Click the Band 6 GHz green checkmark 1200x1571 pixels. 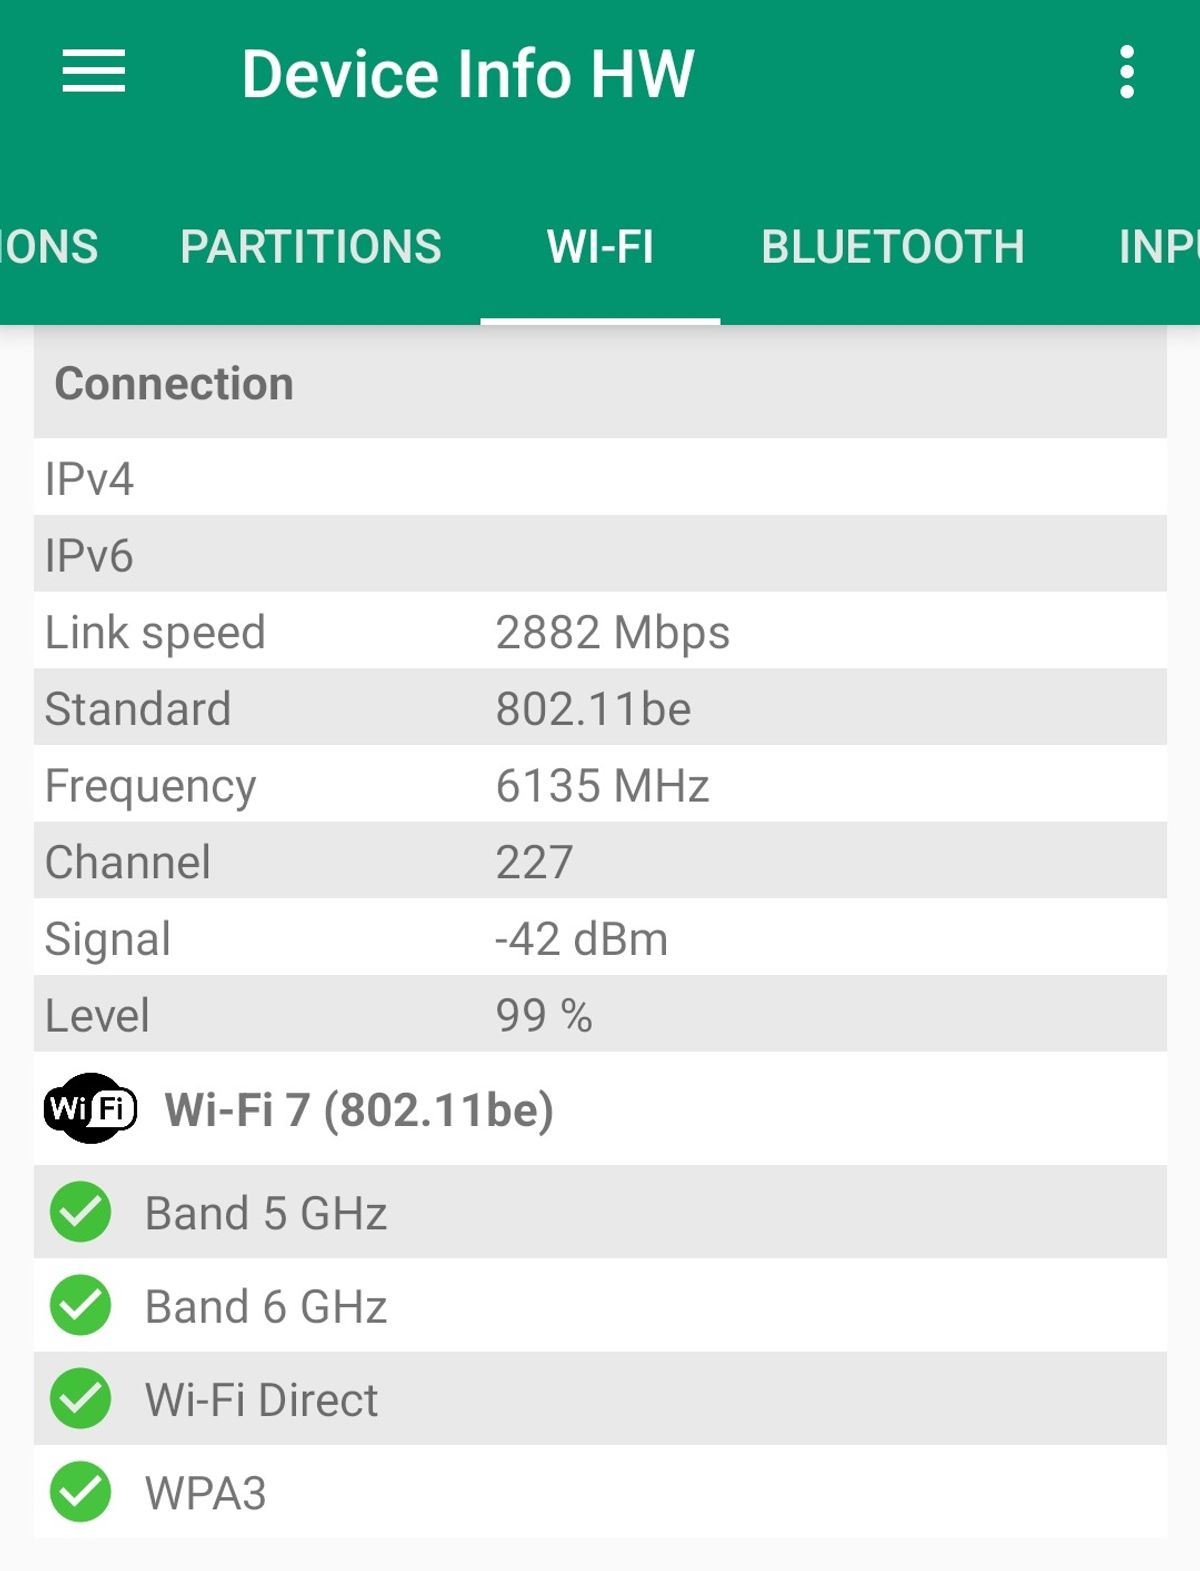(81, 1305)
